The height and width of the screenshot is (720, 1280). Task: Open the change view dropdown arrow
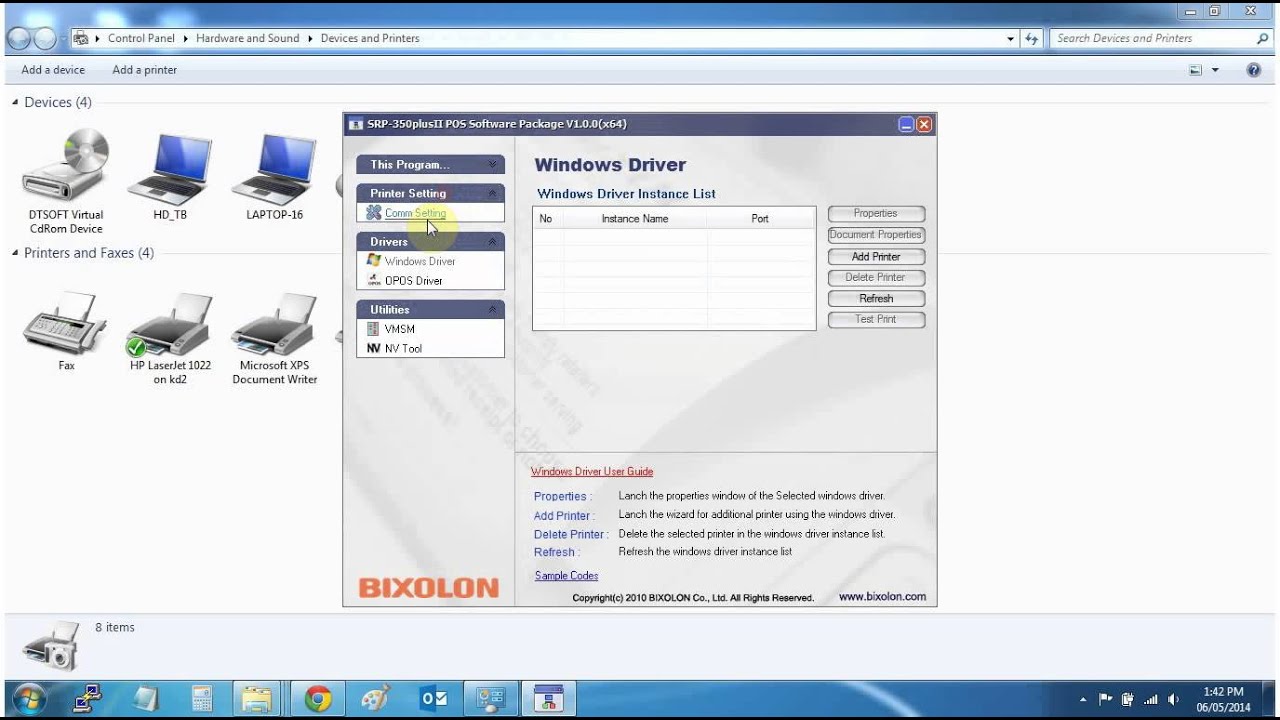click(1215, 70)
